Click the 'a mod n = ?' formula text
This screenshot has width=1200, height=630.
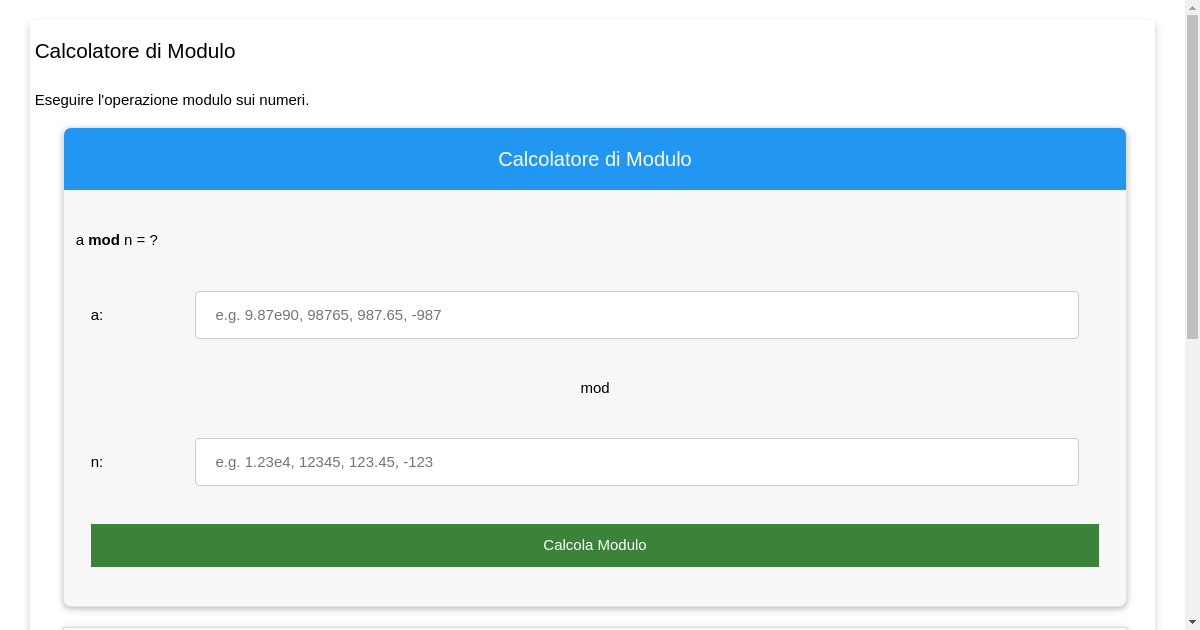117,240
